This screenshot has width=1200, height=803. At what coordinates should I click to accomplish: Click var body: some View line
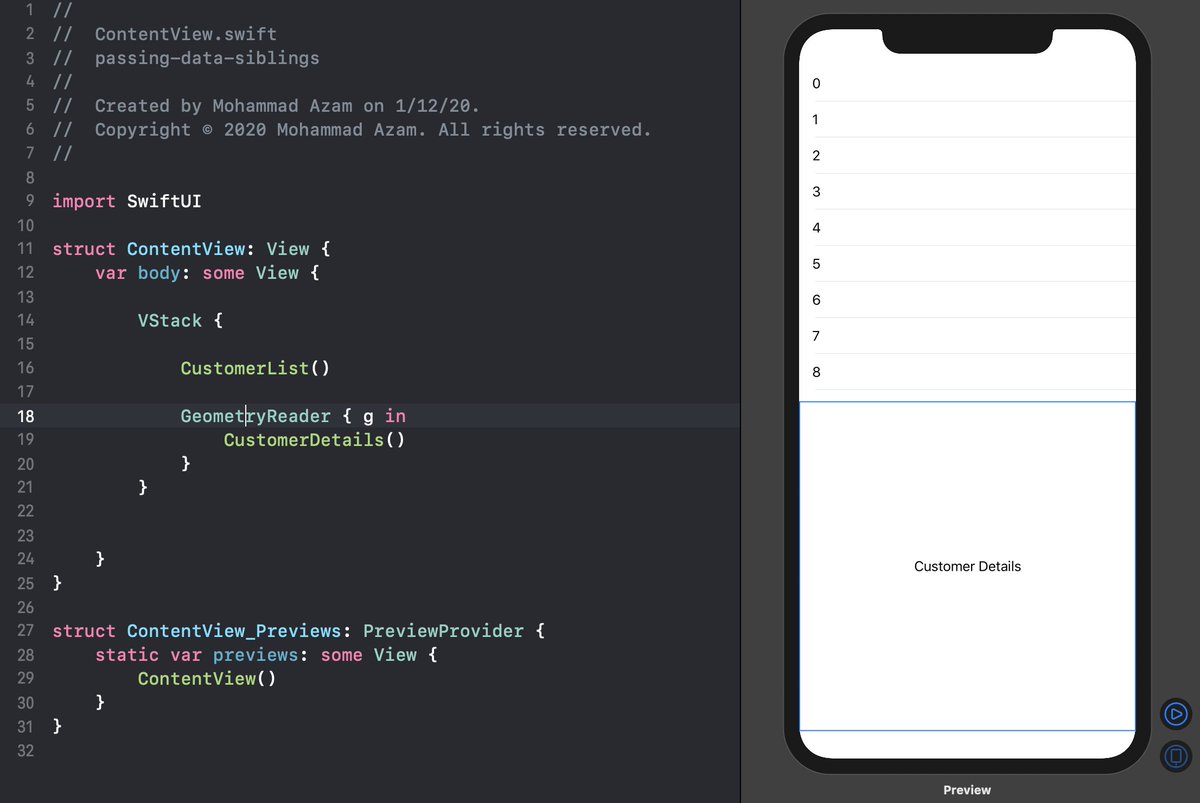click(x=207, y=272)
